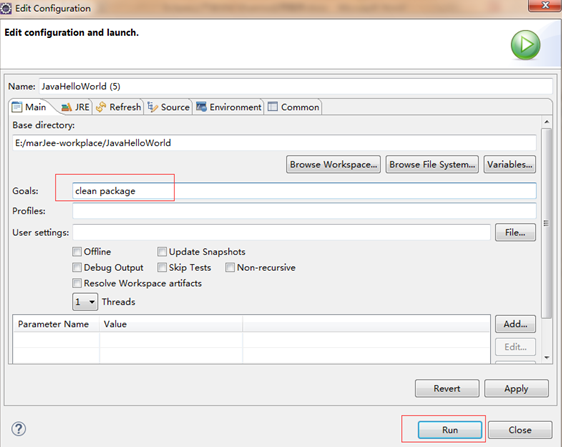Click the Profiles input field

tap(304, 211)
